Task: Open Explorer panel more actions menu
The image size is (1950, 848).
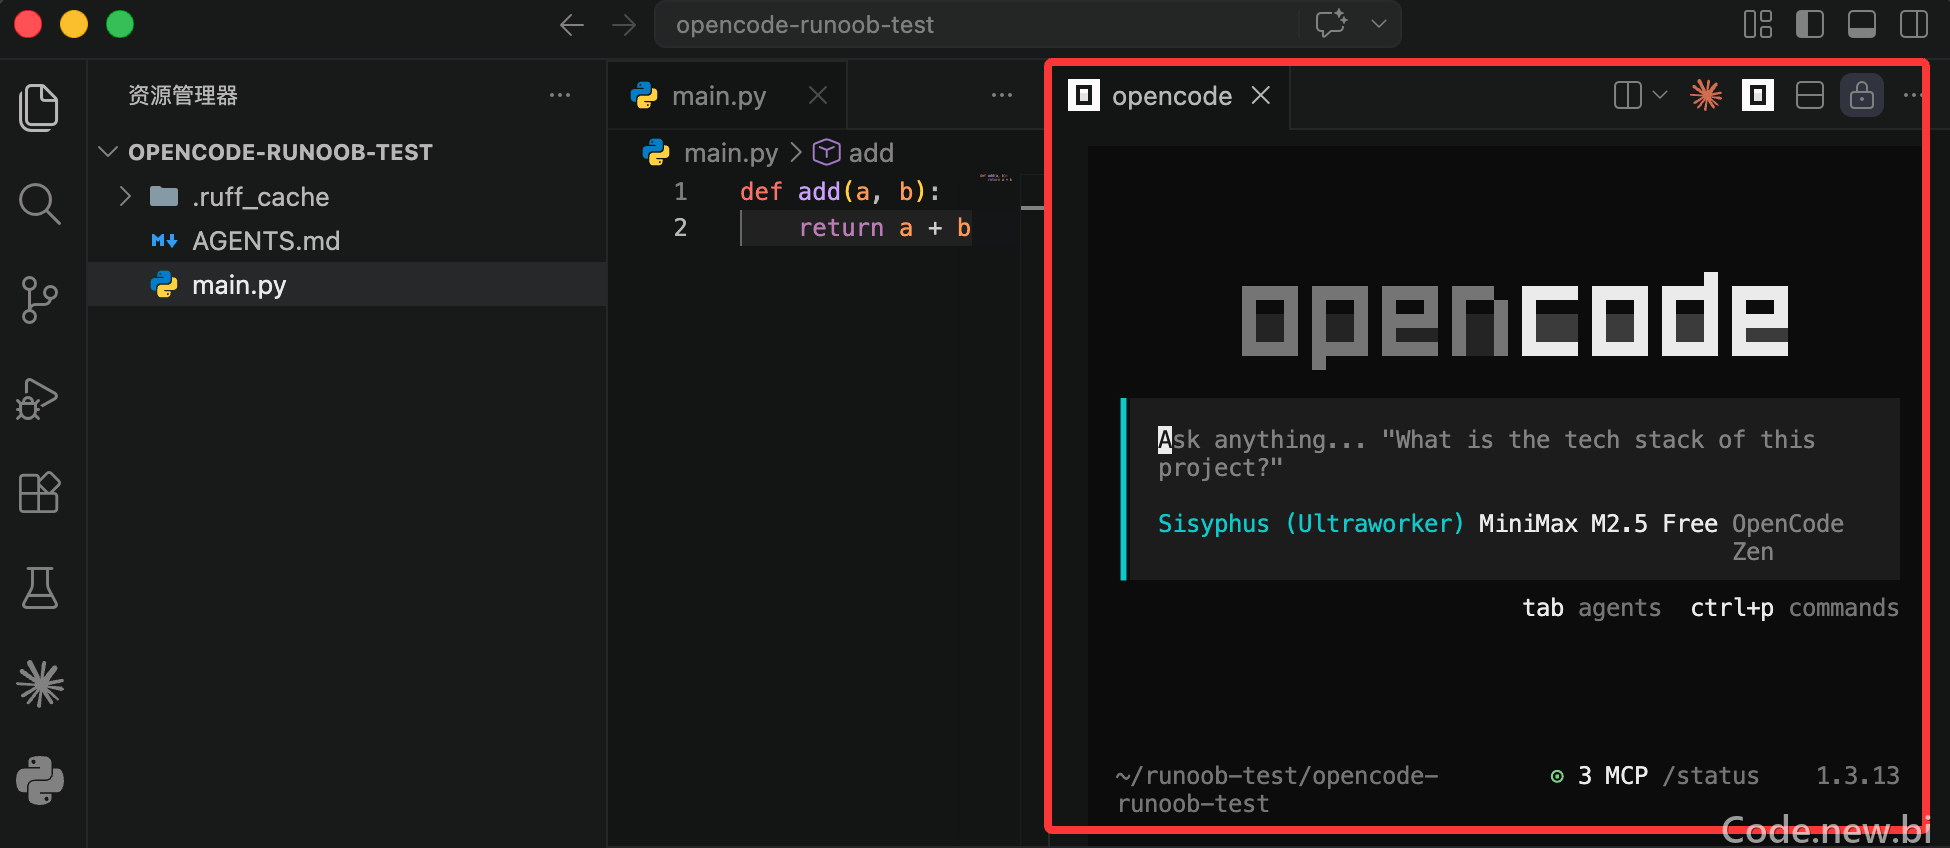Action: pos(560,95)
